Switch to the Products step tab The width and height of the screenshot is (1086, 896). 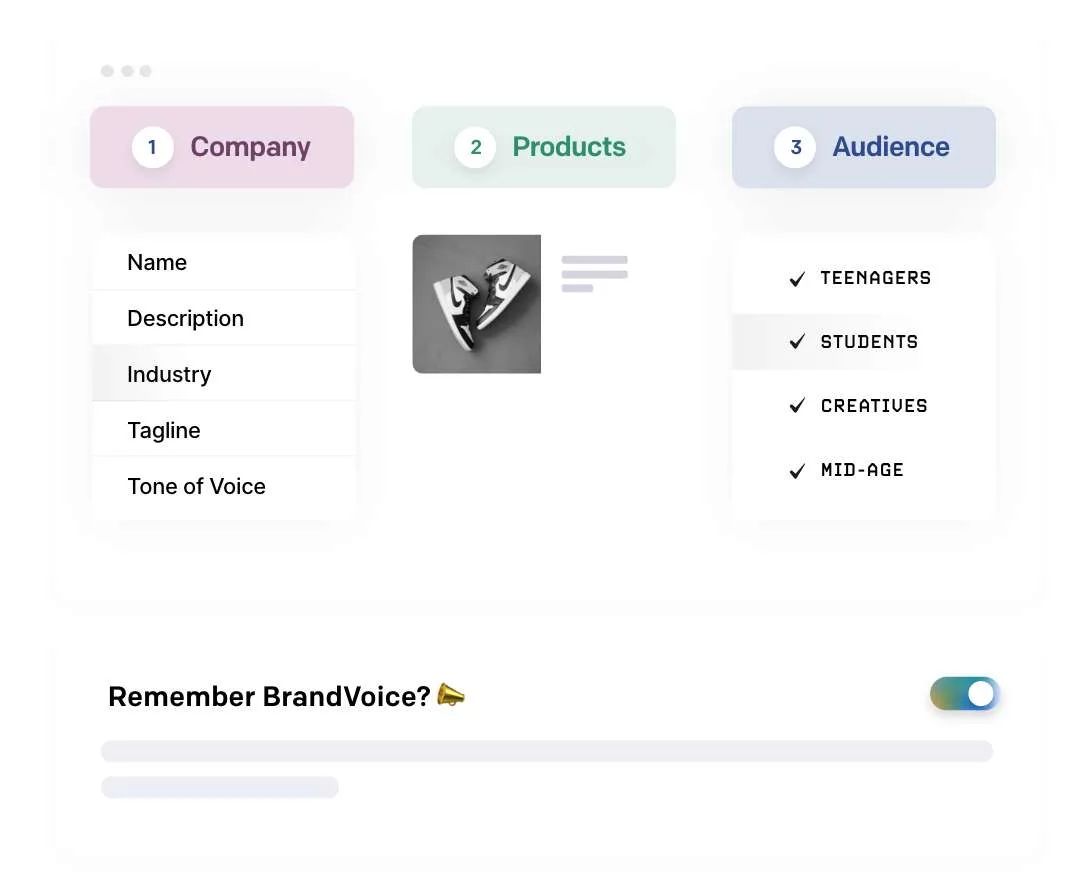pos(544,147)
